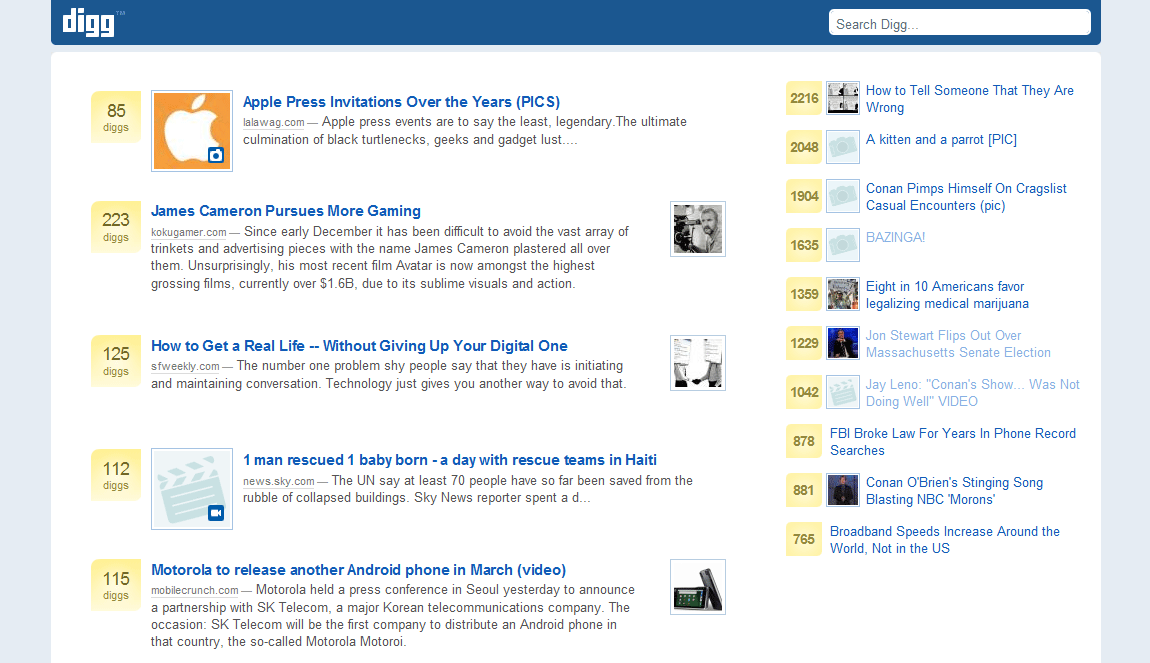1150x663 pixels.
Task: Open the orange Apple logo thumbnail
Action: [x=191, y=131]
